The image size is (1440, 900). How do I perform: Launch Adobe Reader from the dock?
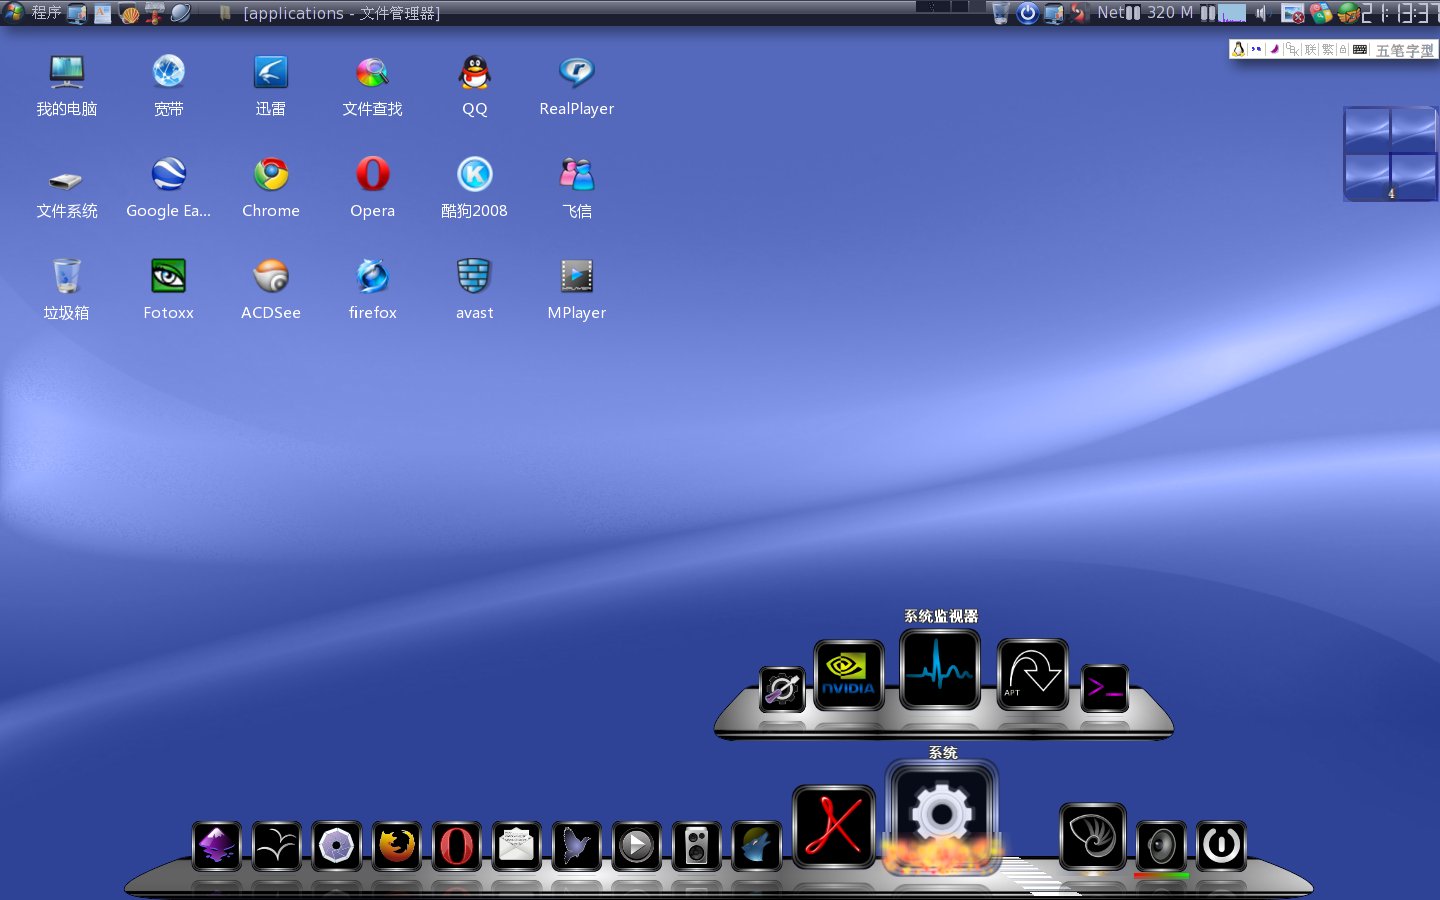pos(834,826)
